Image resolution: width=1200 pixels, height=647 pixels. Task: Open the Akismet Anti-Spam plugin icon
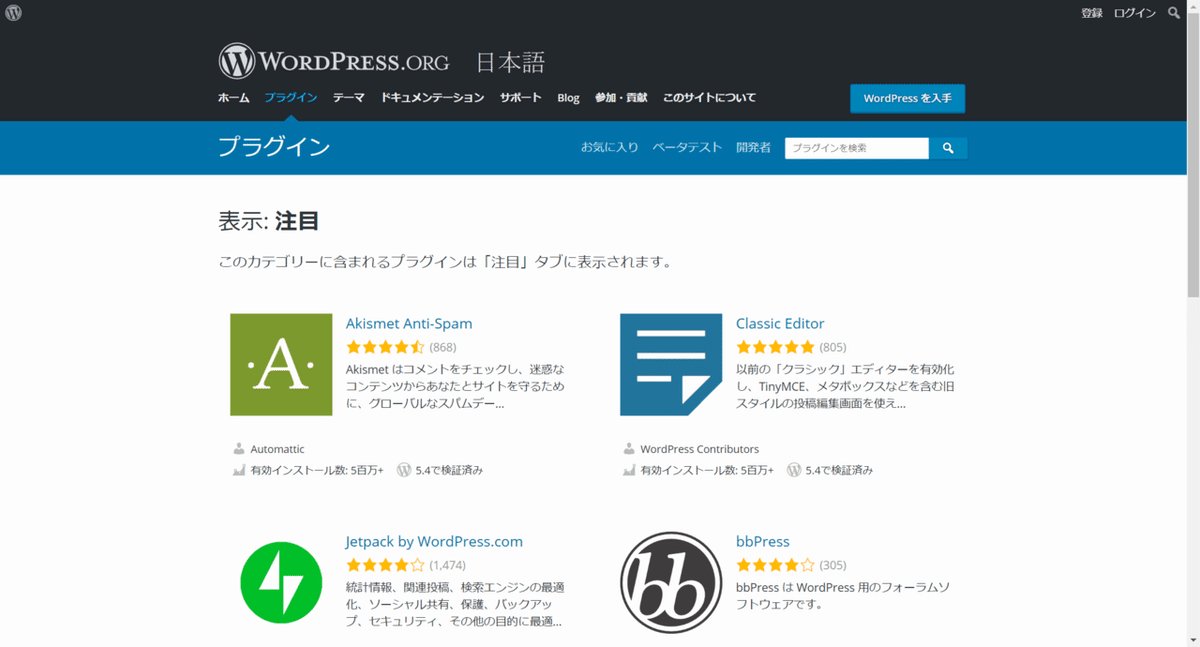tap(281, 364)
